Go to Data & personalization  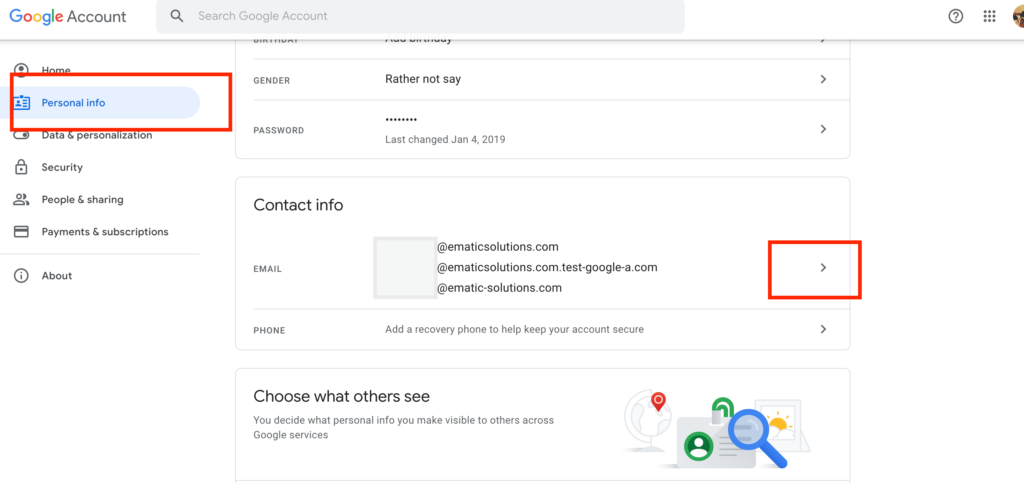96,135
